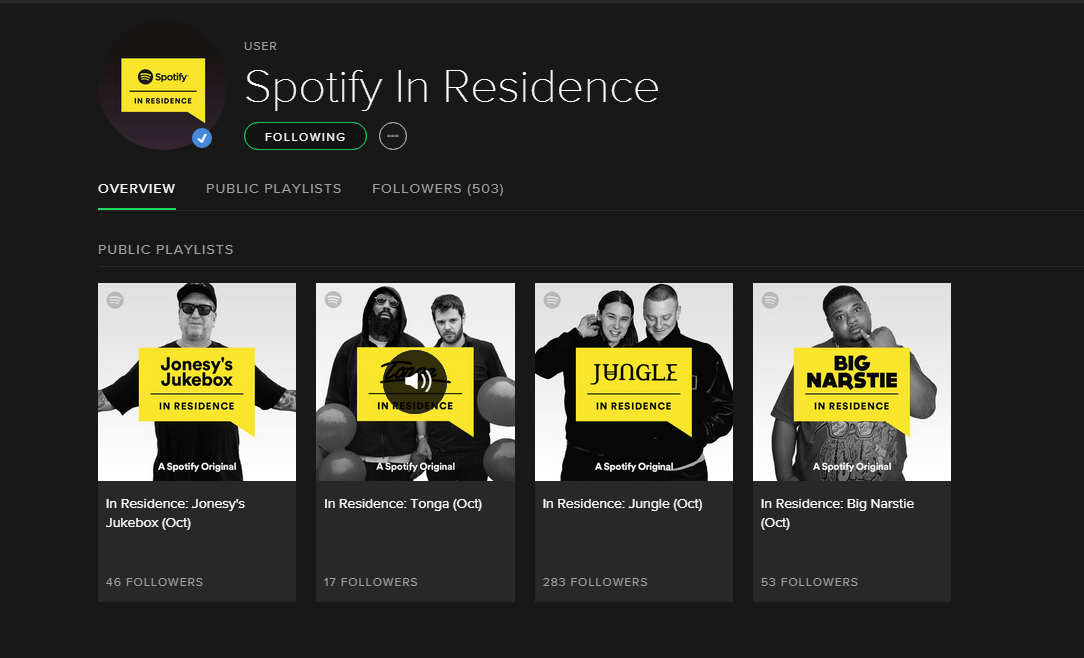Screen dimensions: 1084x658
Task: Select the Jungle In Residence cover art
Action: coord(633,381)
